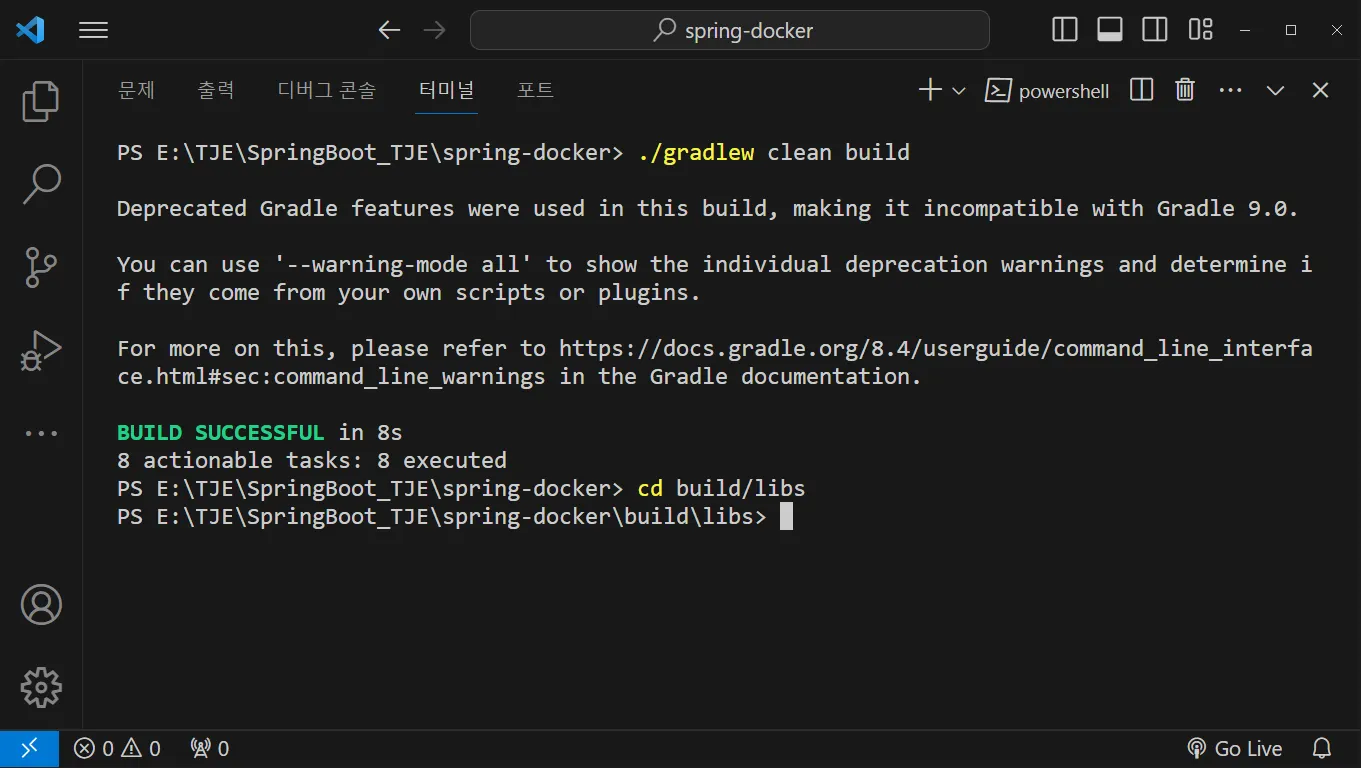Image resolution: width=1361 pixels, height=768 pixels.
Task: Open forwarded ports indicator in status bar
Action: point(209,748)
